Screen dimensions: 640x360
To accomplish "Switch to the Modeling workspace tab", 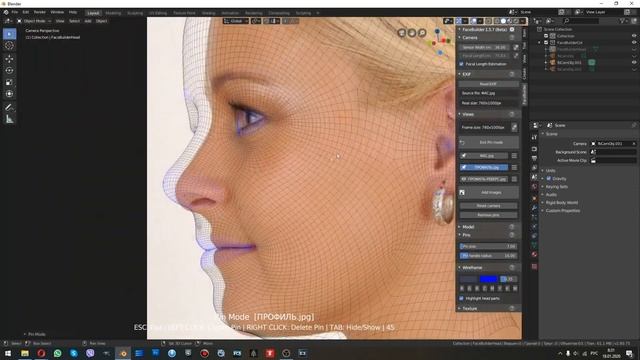I will [x=113, y=13].
